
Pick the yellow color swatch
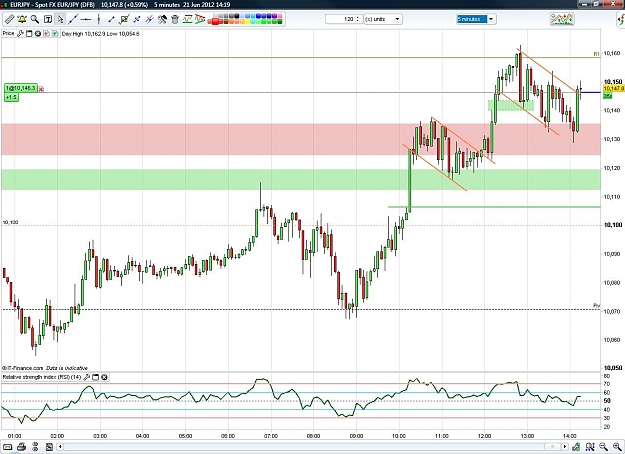click(248, 21)
